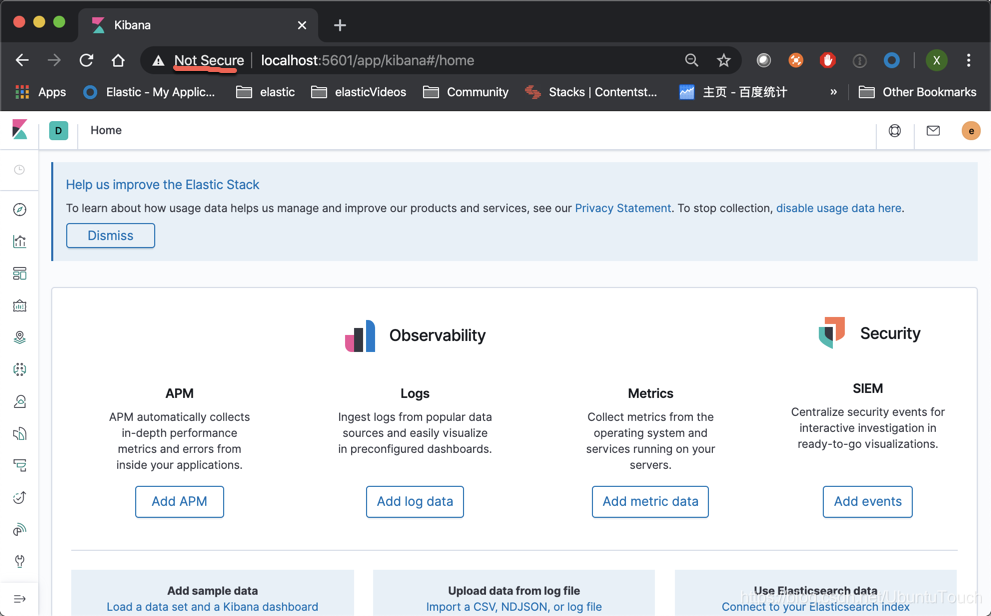Open Visualize via the sidebar chart icon
991x616 pixels.
click(20, 241)
